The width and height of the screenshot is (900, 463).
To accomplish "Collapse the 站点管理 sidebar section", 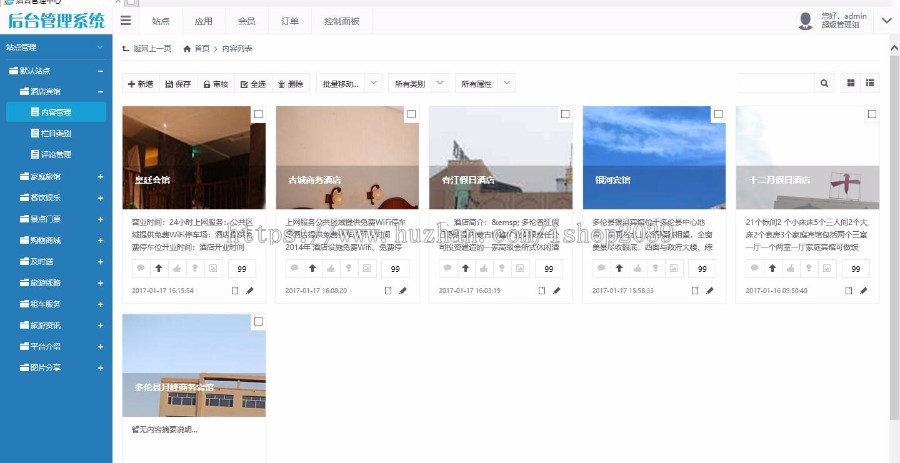I will point(100,47).
